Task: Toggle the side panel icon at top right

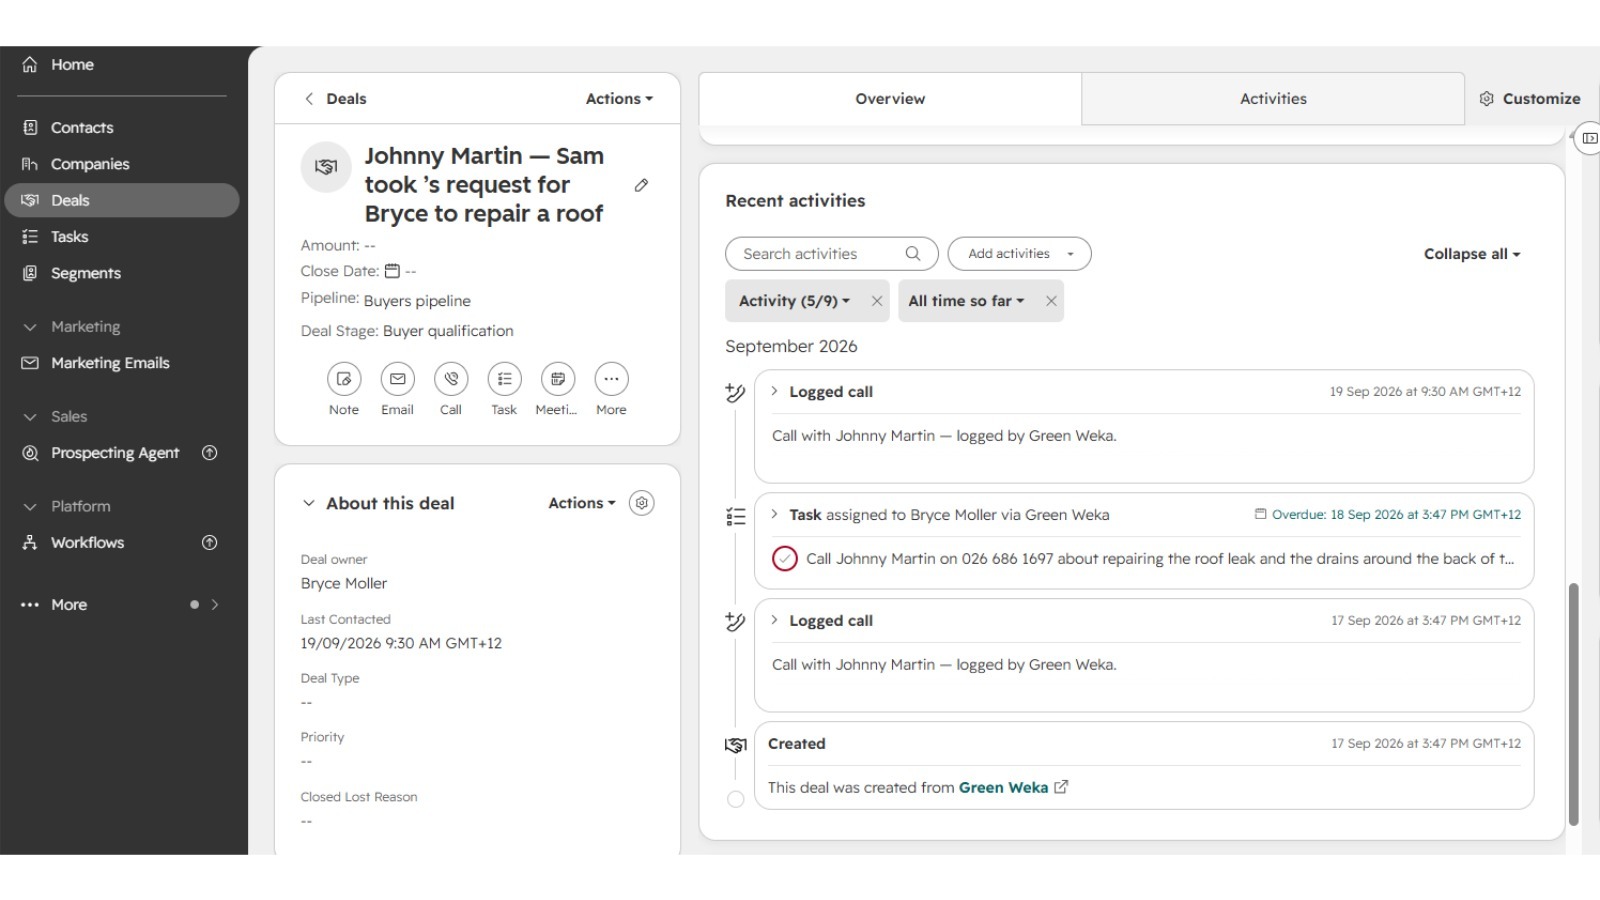Action: coord(1589,138)
